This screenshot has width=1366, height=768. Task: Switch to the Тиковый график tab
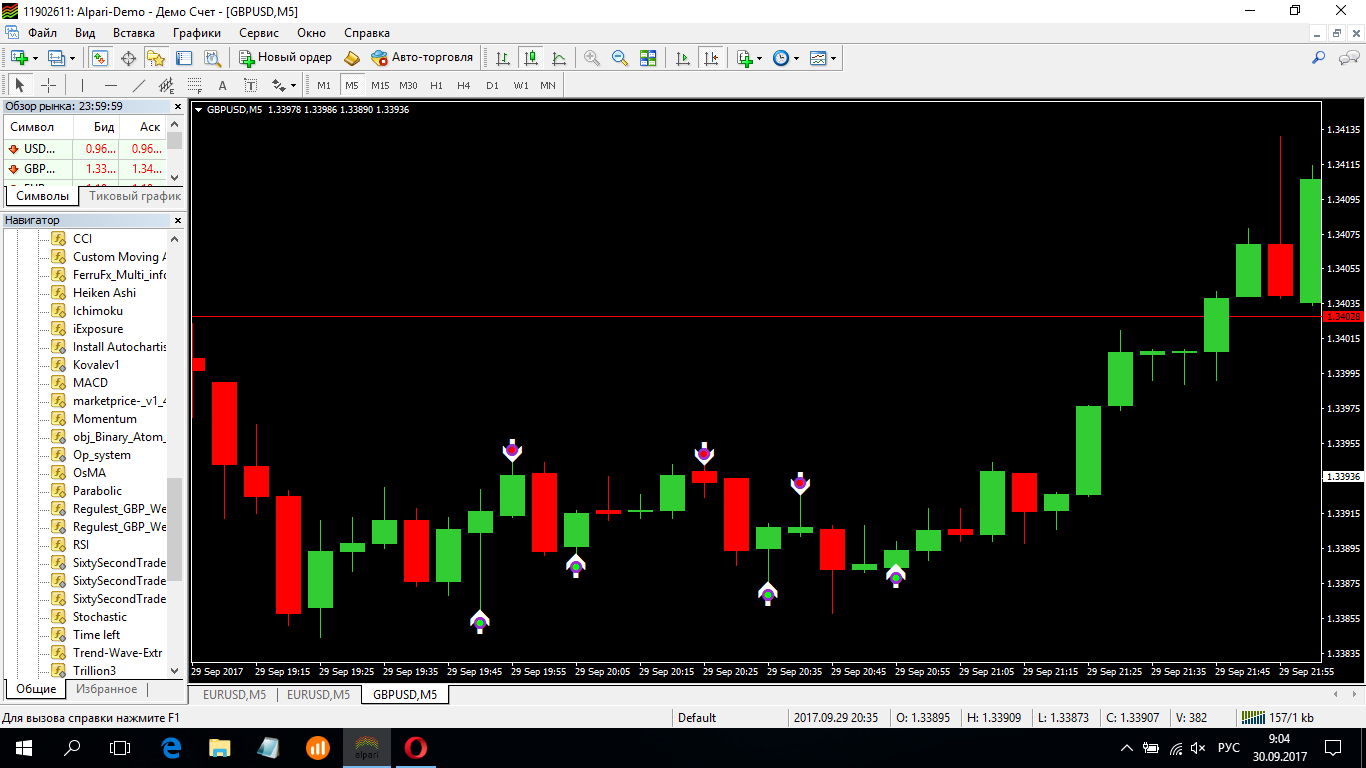point(134,196)
